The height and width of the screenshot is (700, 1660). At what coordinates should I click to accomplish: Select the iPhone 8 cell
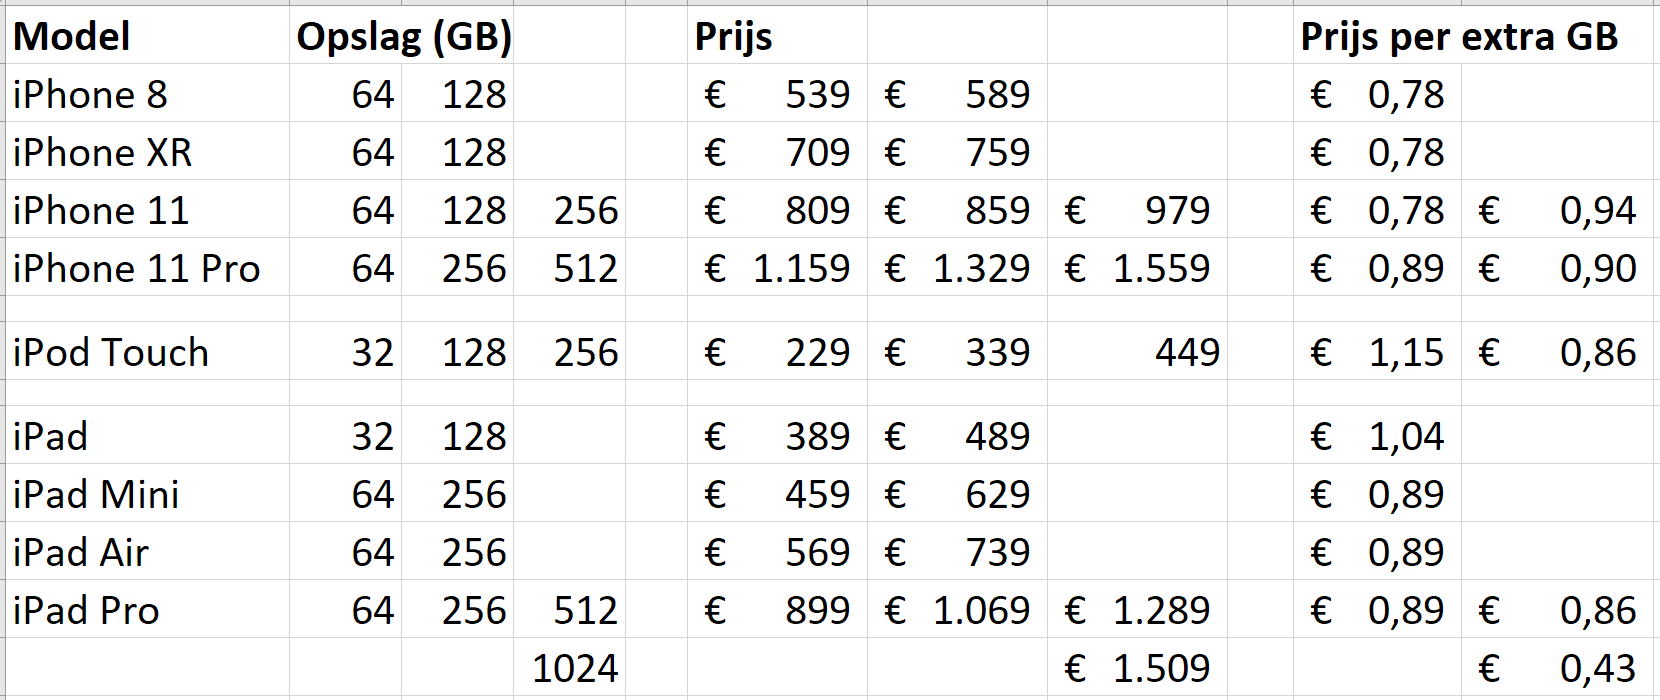click(x=90, y=95)
